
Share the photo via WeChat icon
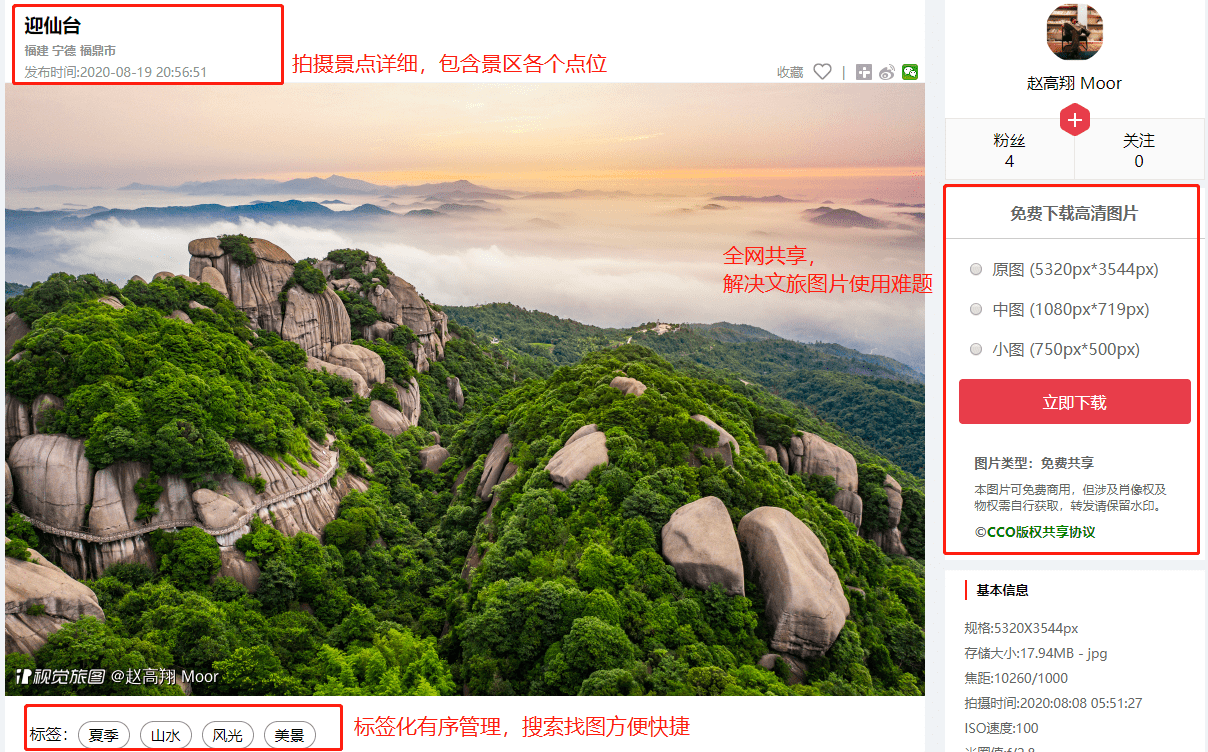pyautogui.click(x=910, y=72)
